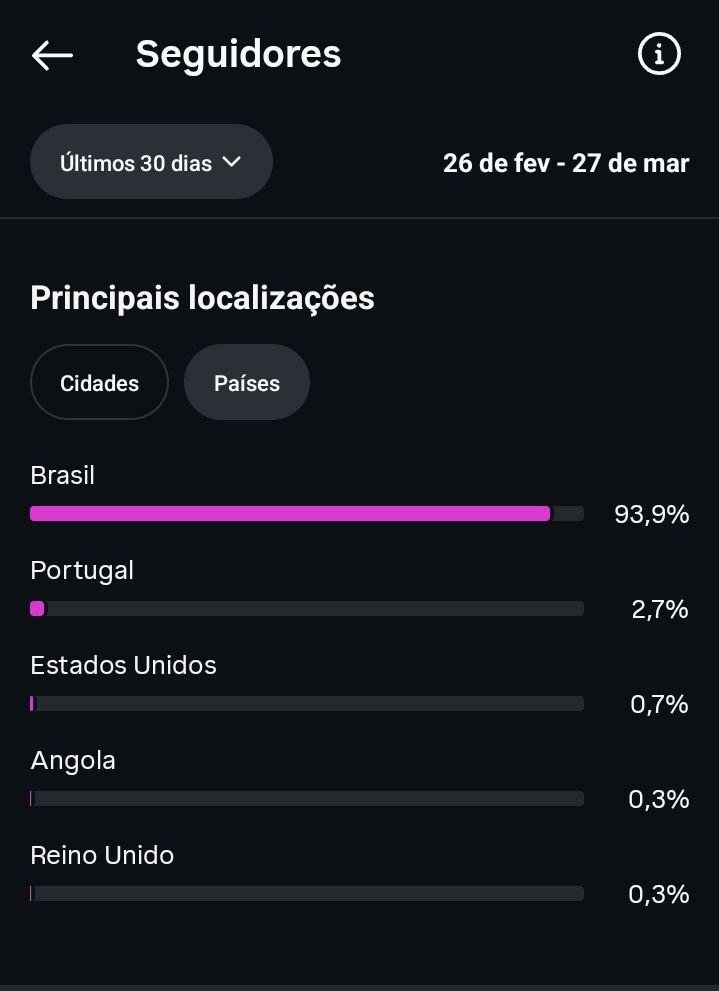
Task: Select the Estados Unidos label
Action: 124,666
